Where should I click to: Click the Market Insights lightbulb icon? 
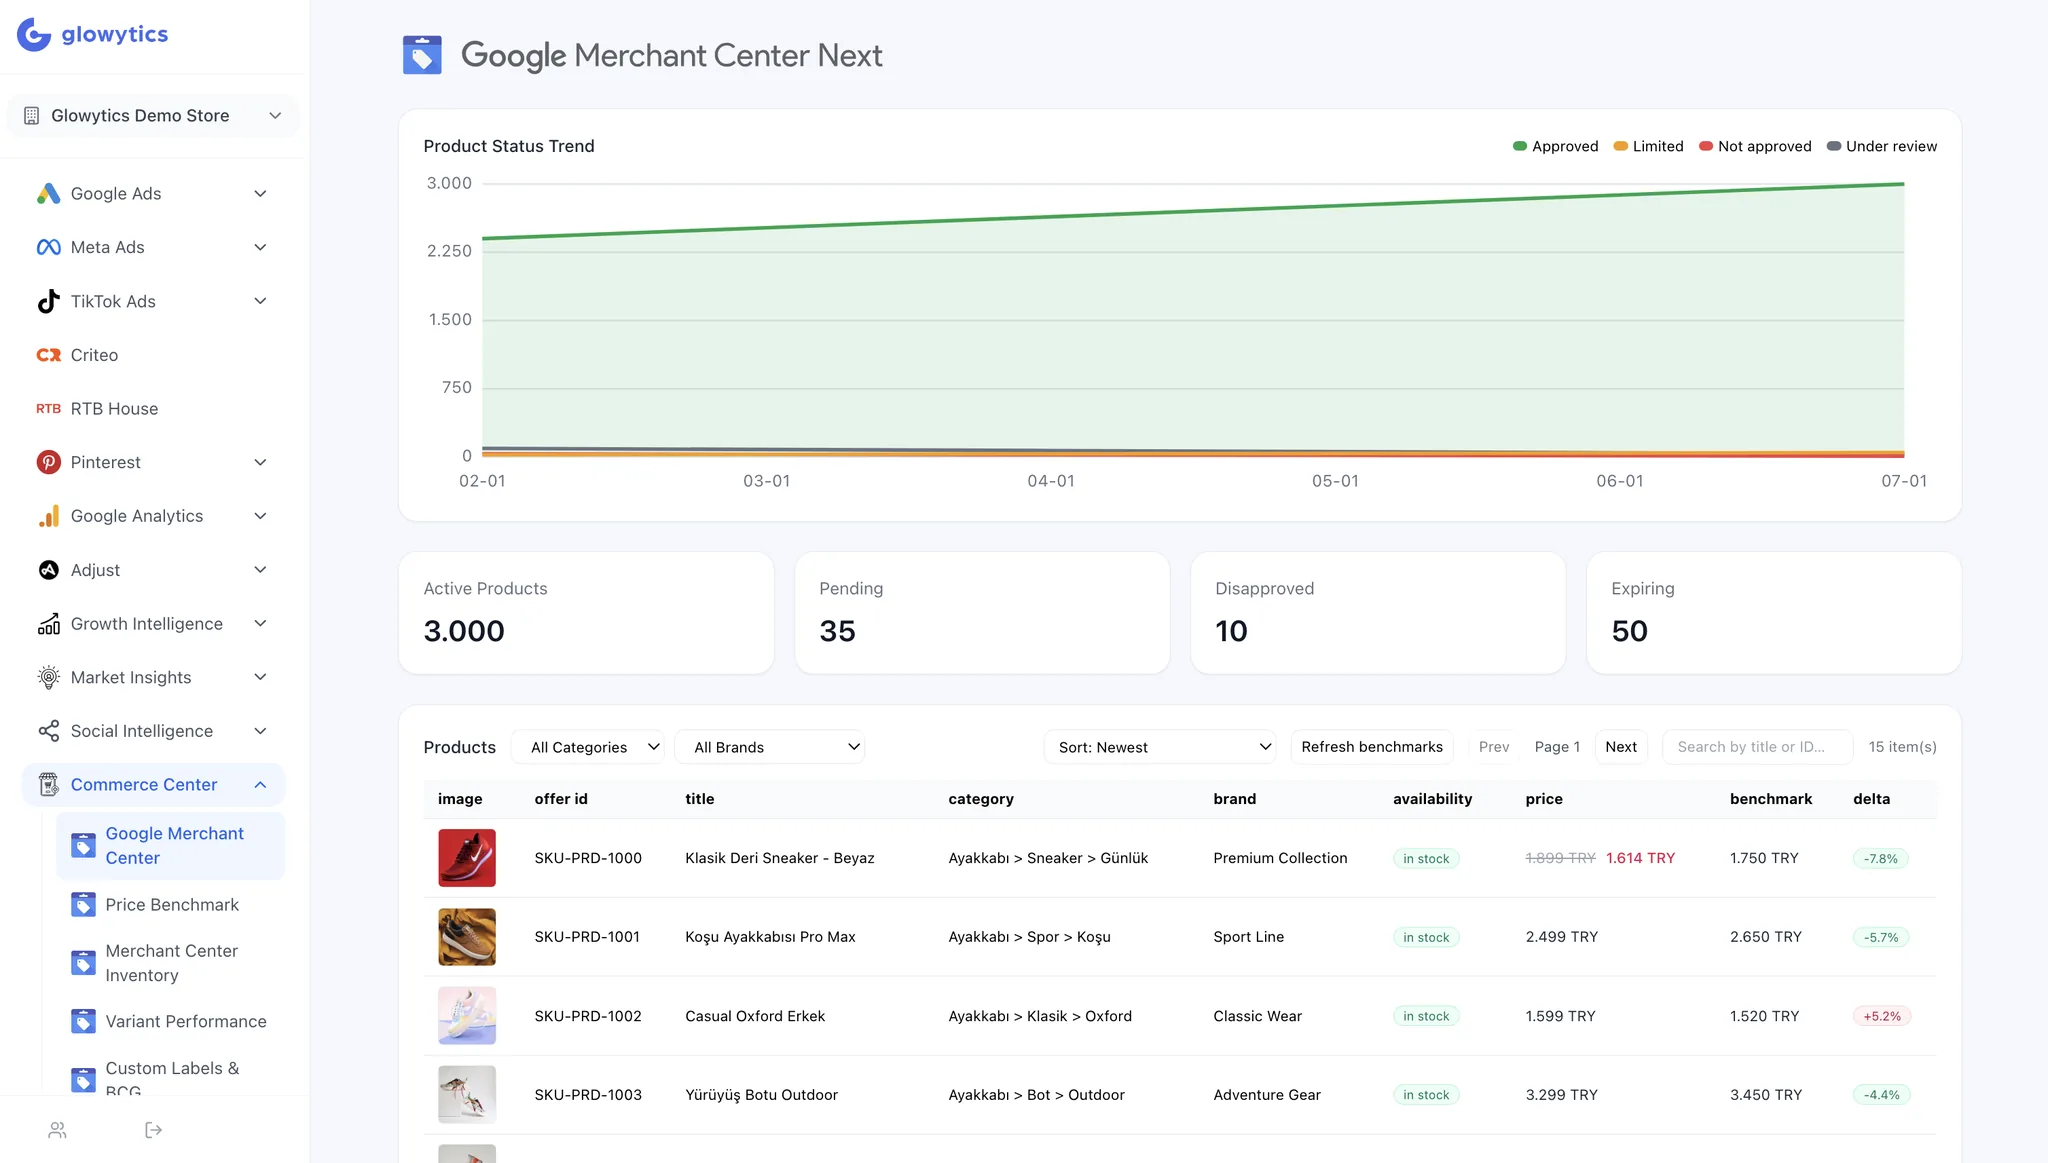48,677
